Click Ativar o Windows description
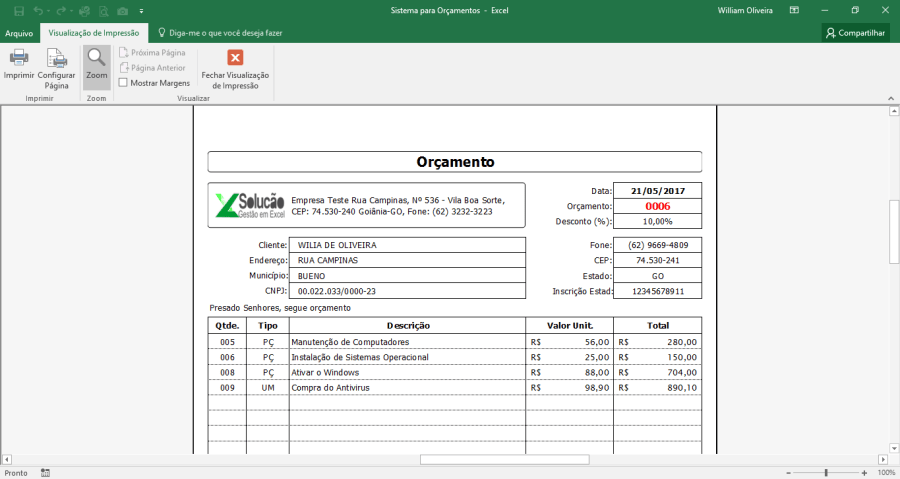The width and height of the screenshot is (900, 479). (325, 373)
